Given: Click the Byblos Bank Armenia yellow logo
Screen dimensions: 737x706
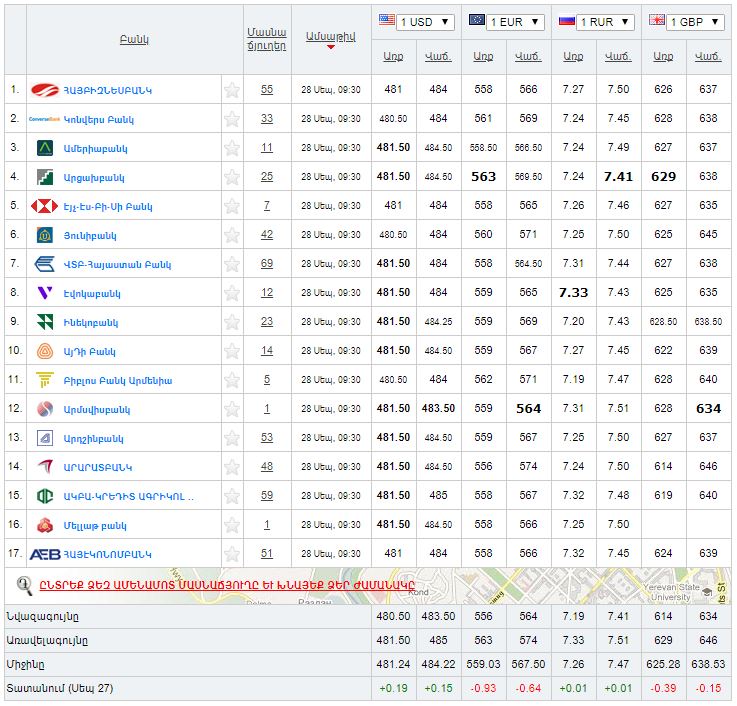Looking at the screenshot, I should click(45, 380).
